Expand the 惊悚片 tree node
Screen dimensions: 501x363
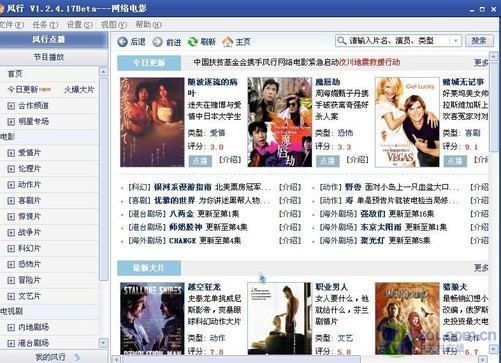[11, 217]
